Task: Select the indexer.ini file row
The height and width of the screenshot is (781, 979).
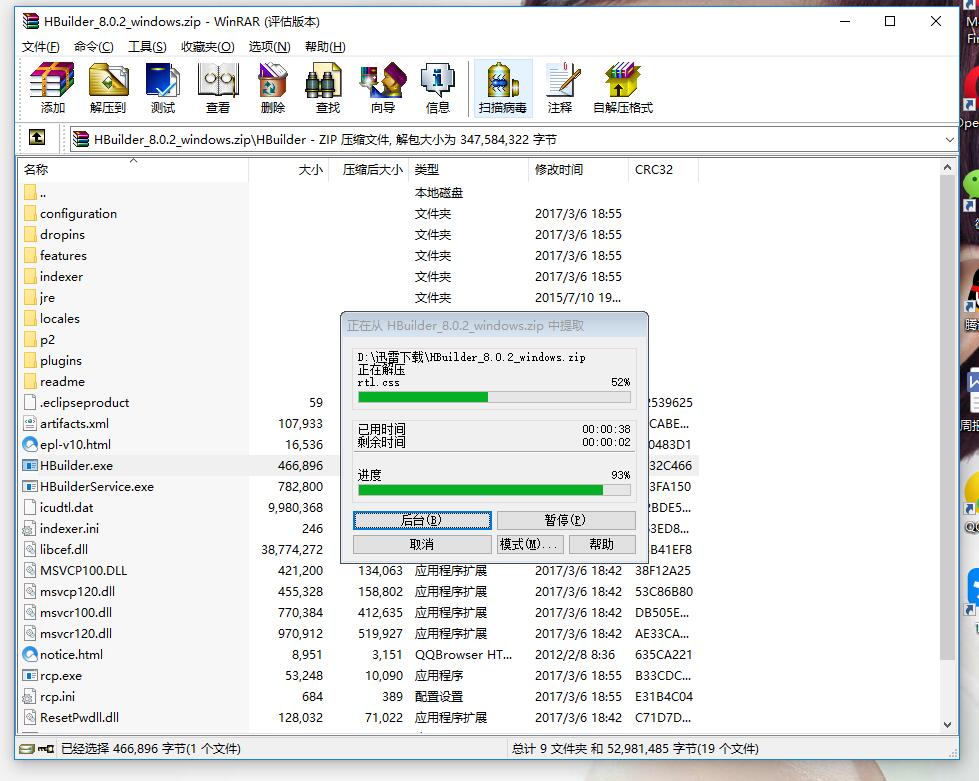Action: [358, 529]
